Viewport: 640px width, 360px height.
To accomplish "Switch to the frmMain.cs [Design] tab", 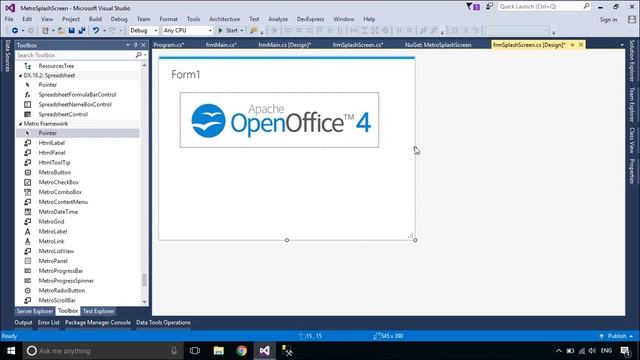I will point(284,45).
